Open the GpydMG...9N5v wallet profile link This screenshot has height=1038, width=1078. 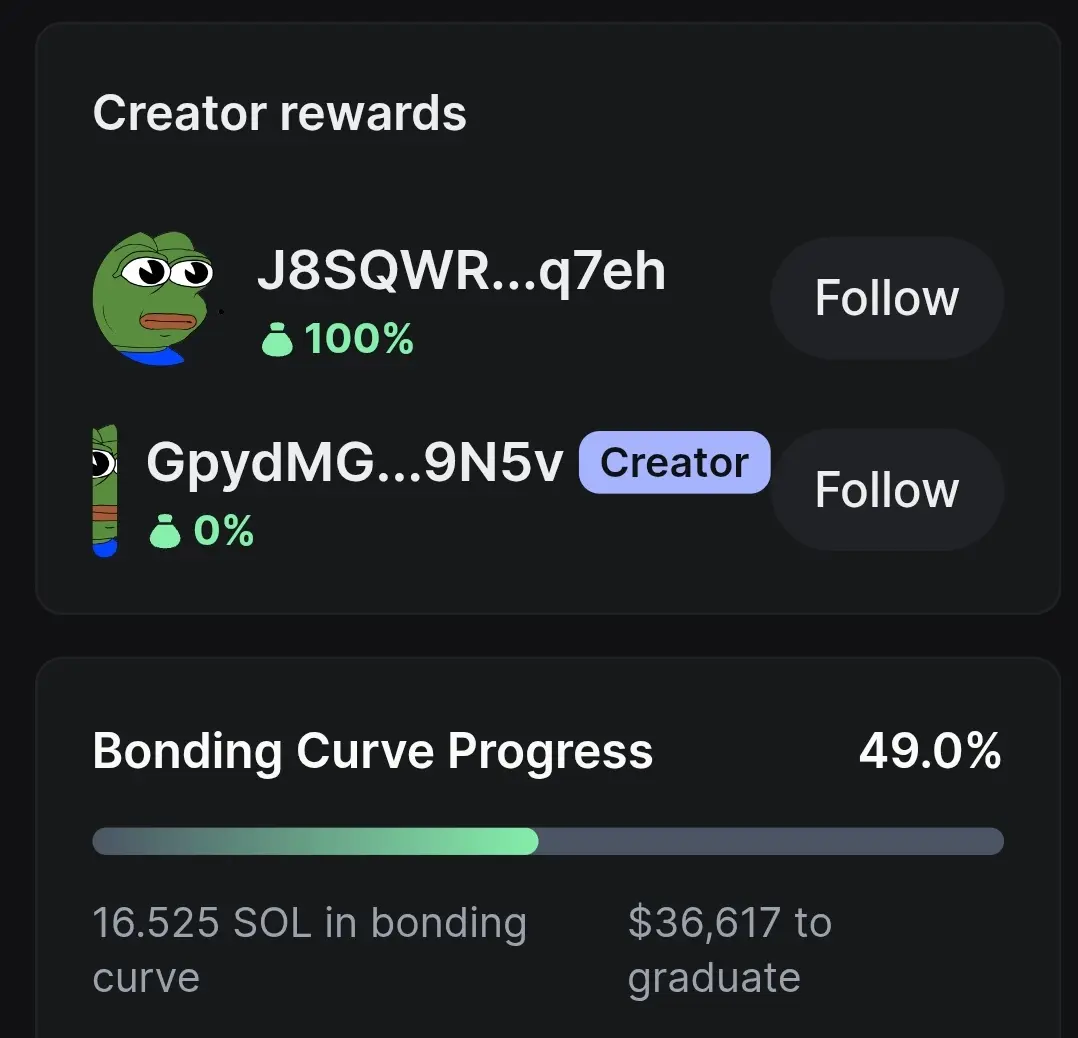[355, 462]
